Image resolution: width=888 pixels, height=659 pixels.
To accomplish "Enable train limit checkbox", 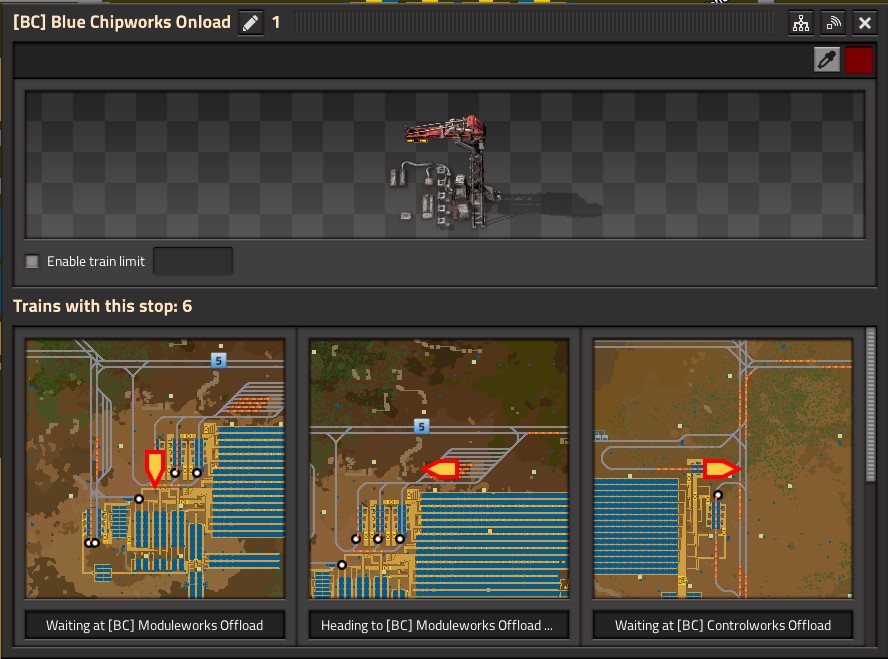I will (32, 262).
